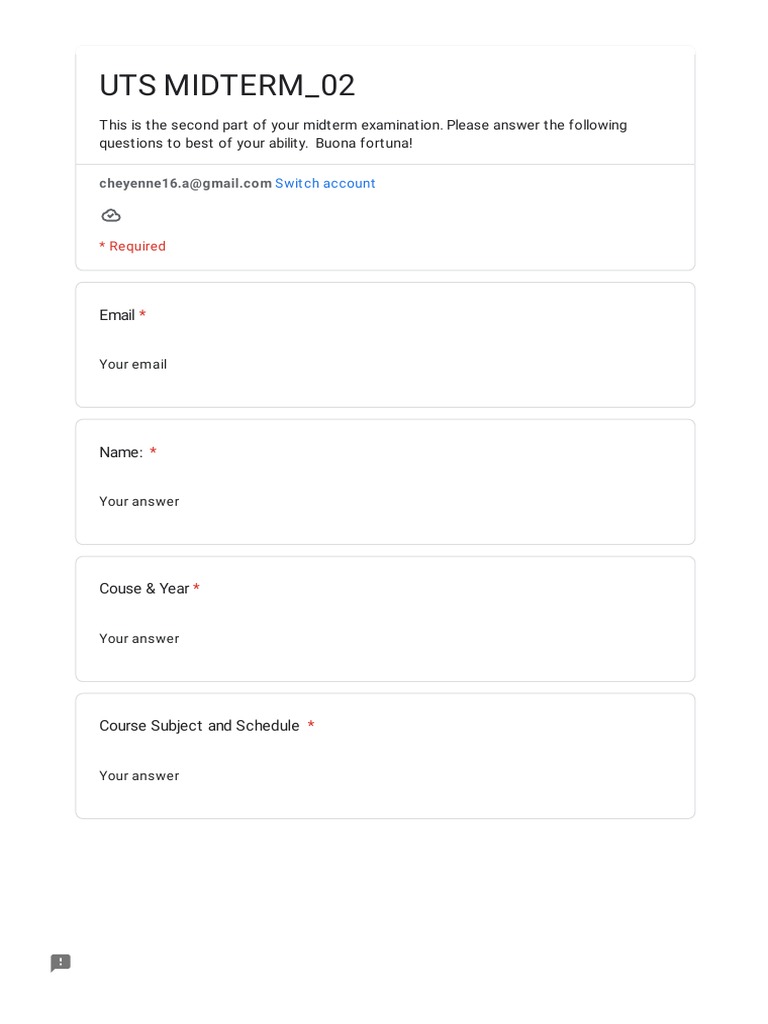Click the Buona fortuna! text in description
The image size is (768, 1024).
click(364, 143)
